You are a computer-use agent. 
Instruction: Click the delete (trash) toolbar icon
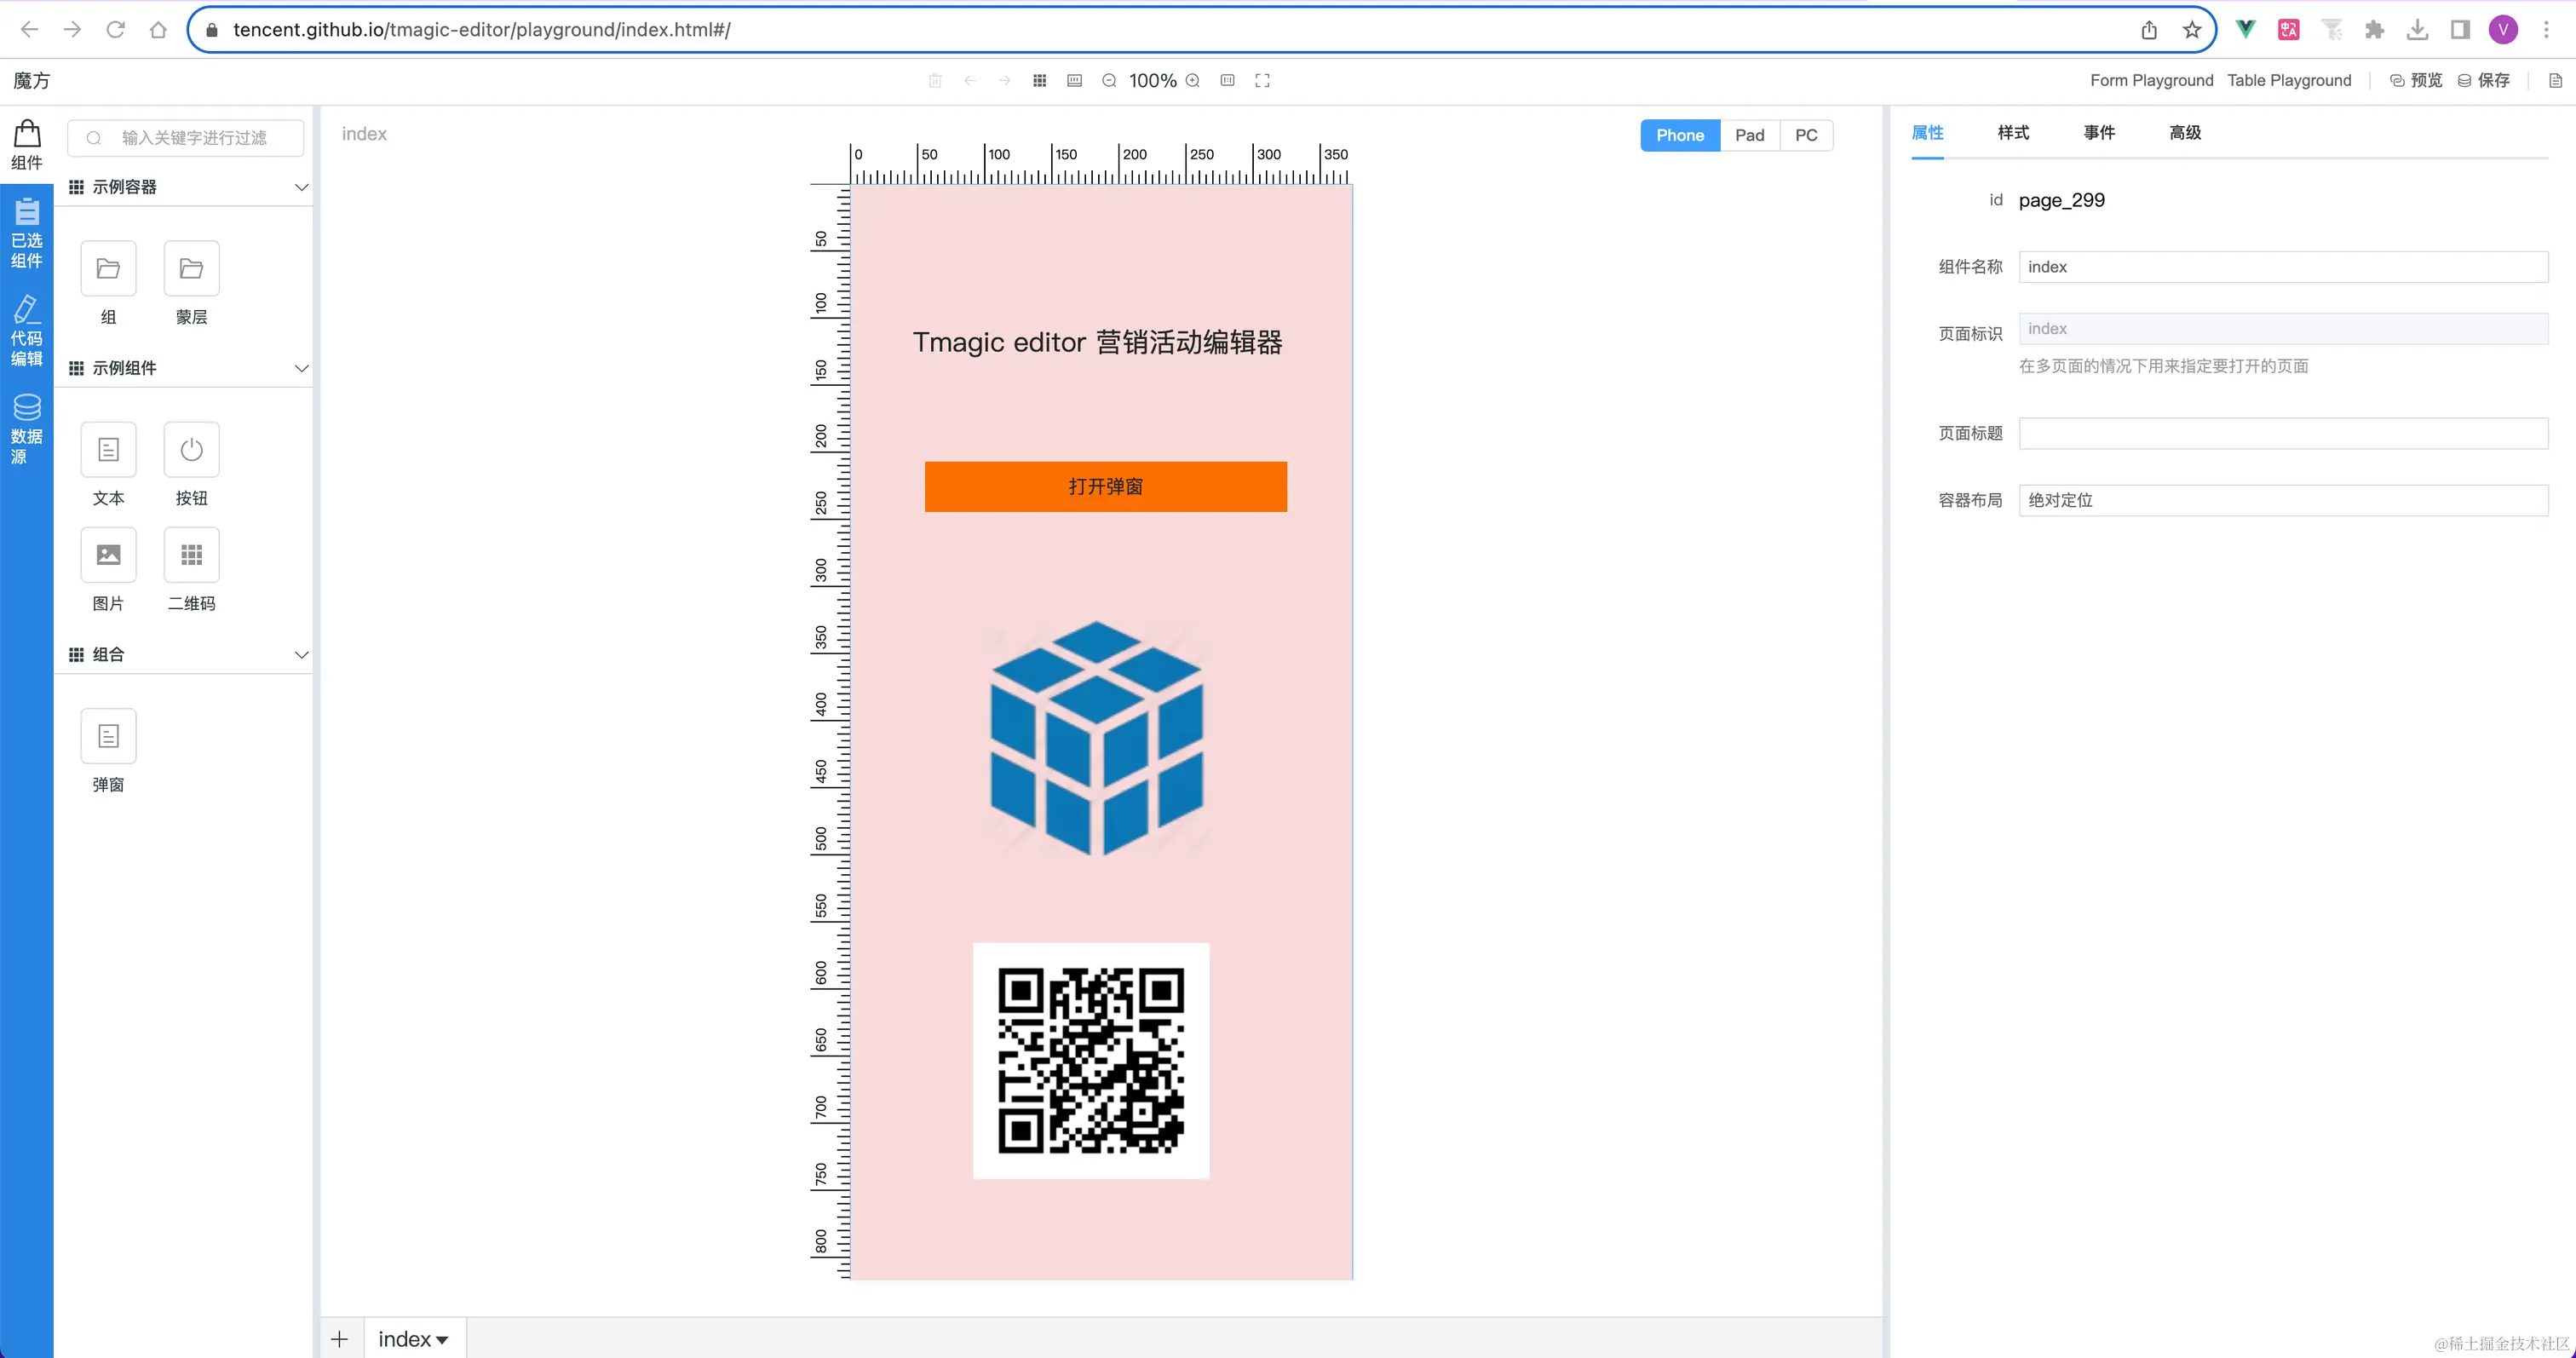[x=935, y=81]
